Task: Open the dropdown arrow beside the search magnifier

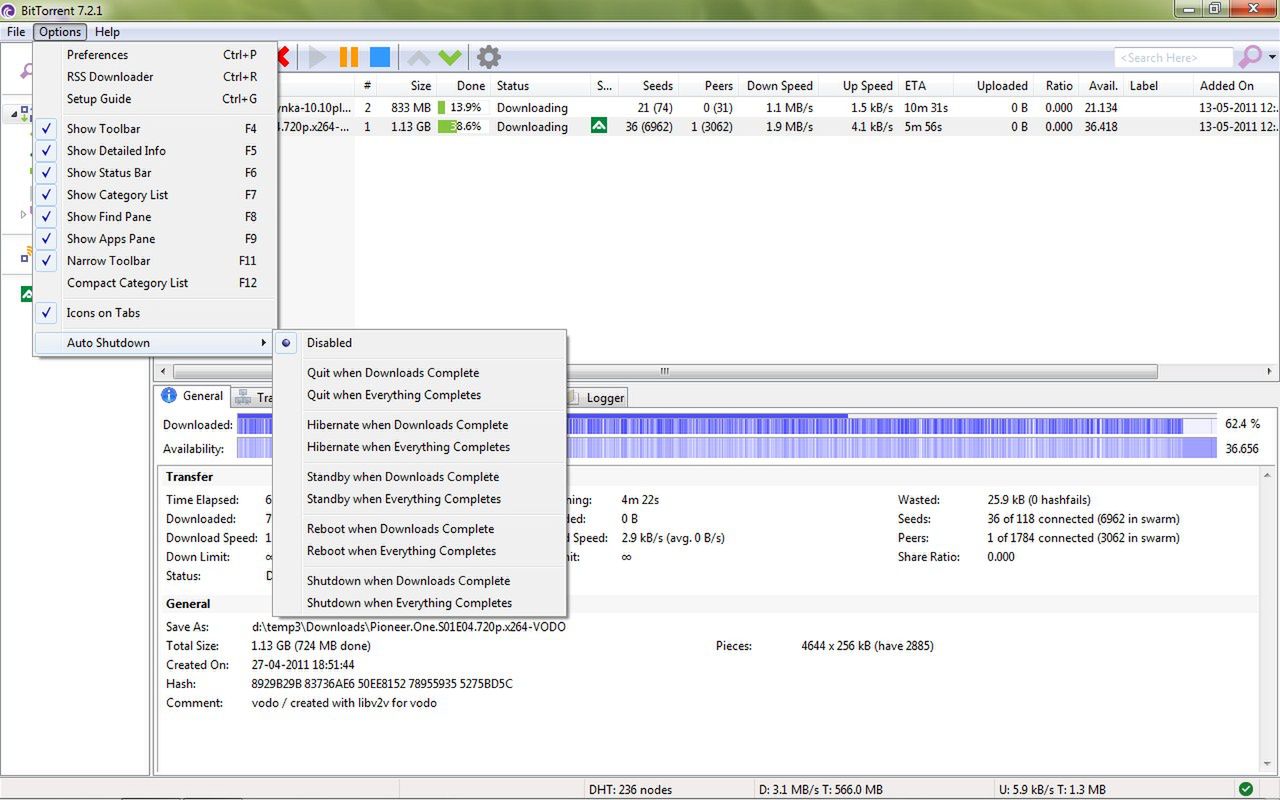Action: coord(1272,57)
